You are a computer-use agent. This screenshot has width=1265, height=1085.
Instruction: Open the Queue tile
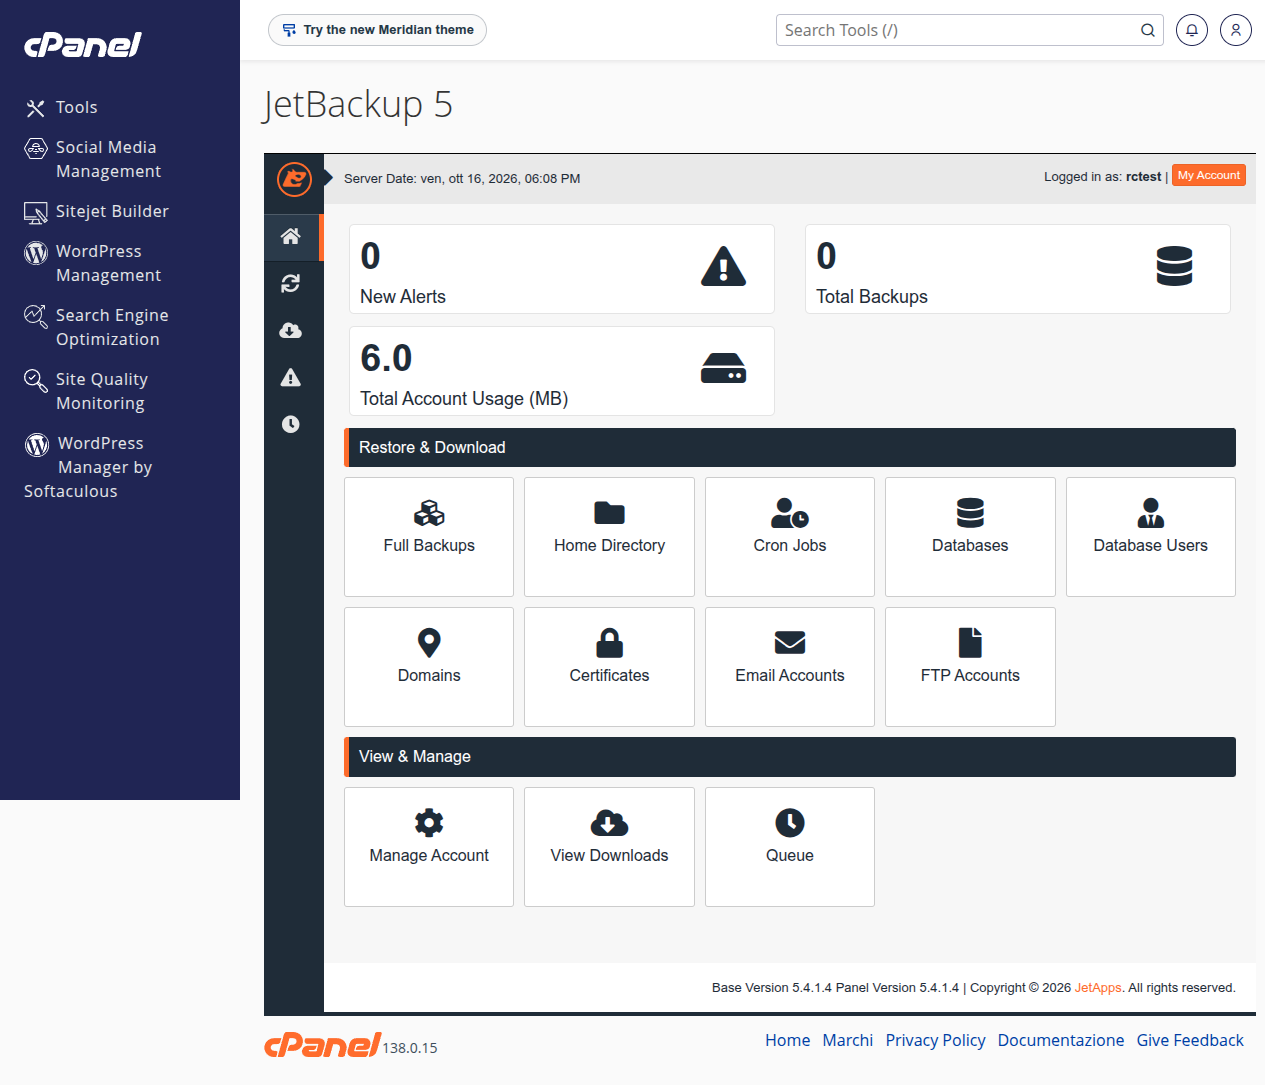tap(790, 847)
